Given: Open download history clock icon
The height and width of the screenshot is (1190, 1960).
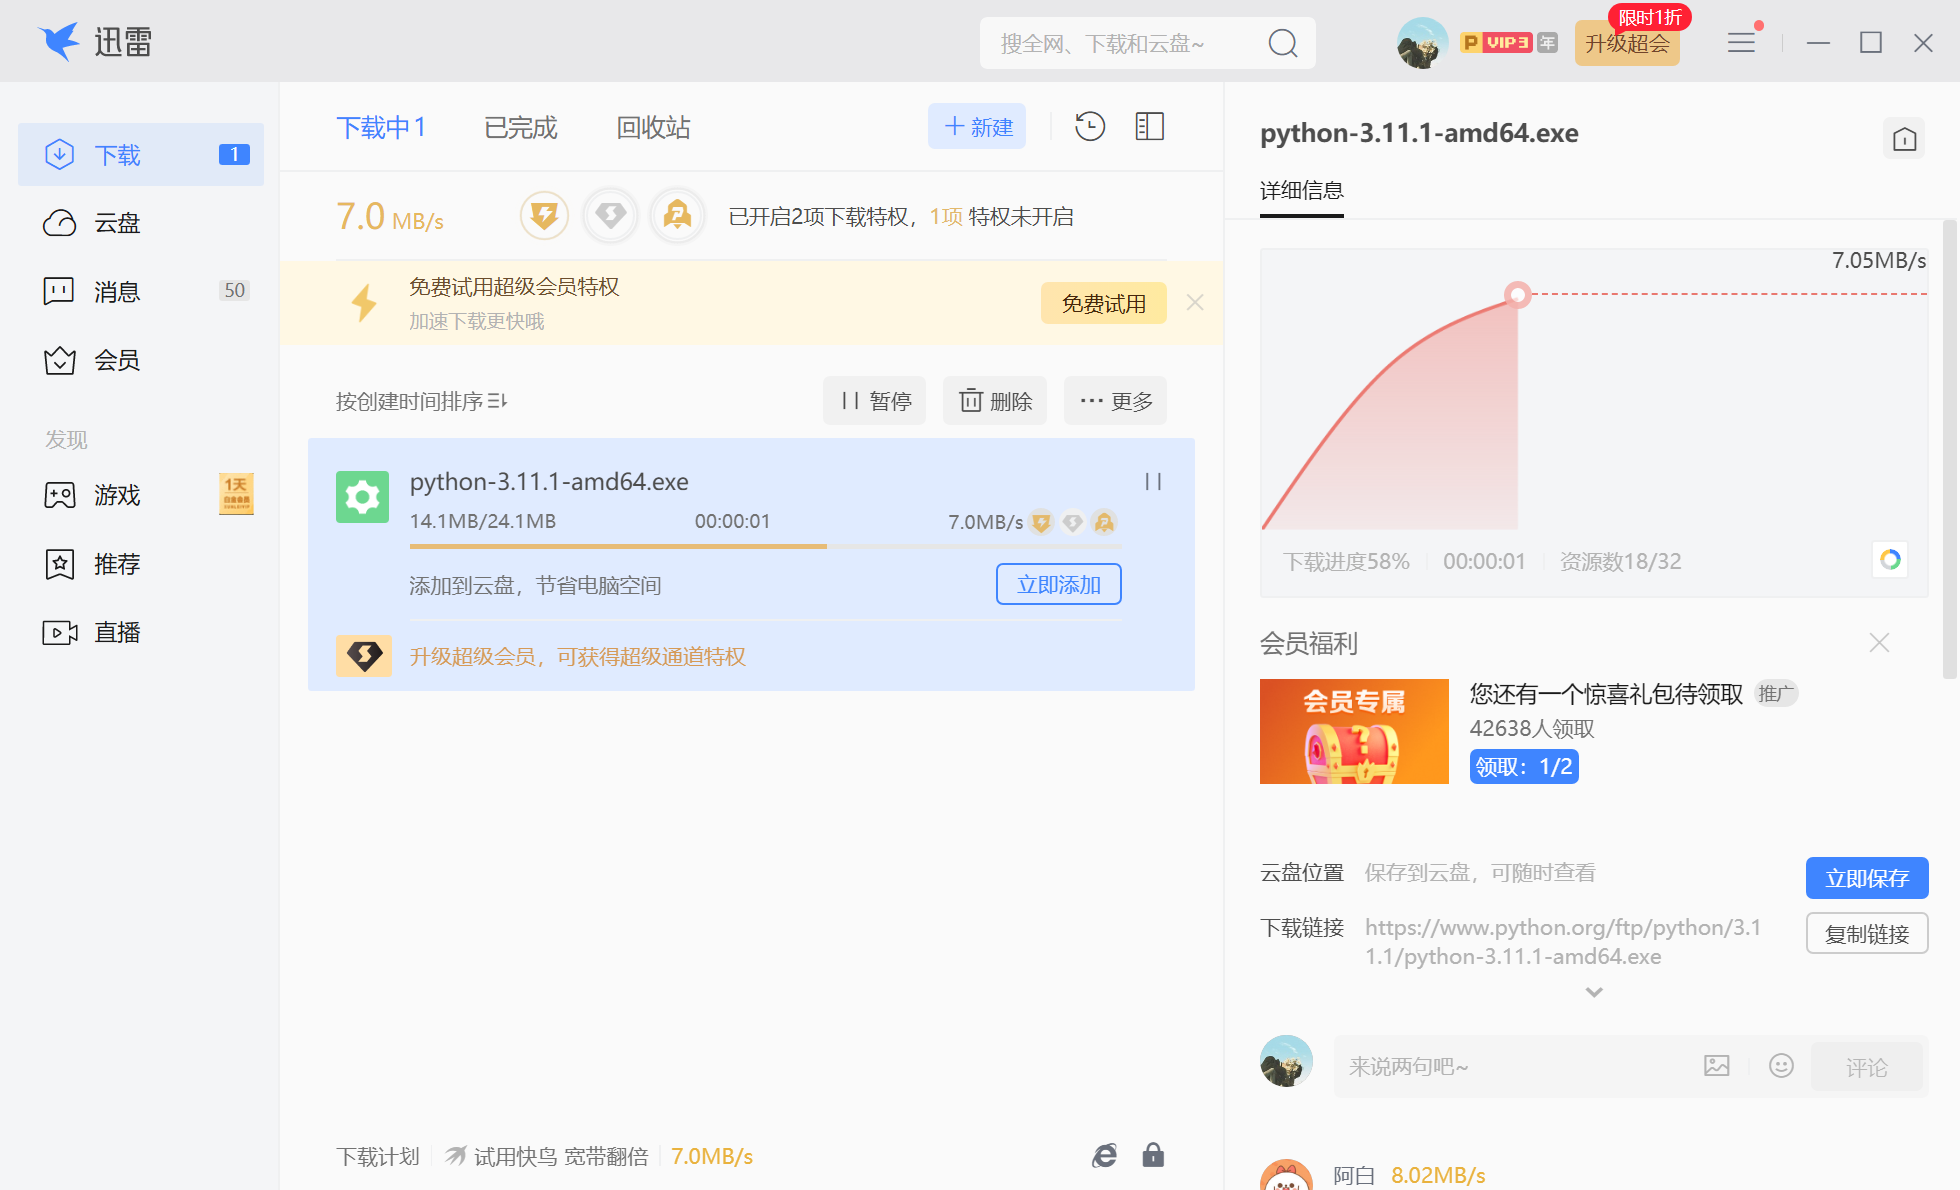Looking at the screenshot, I should tap(1090, 126).
